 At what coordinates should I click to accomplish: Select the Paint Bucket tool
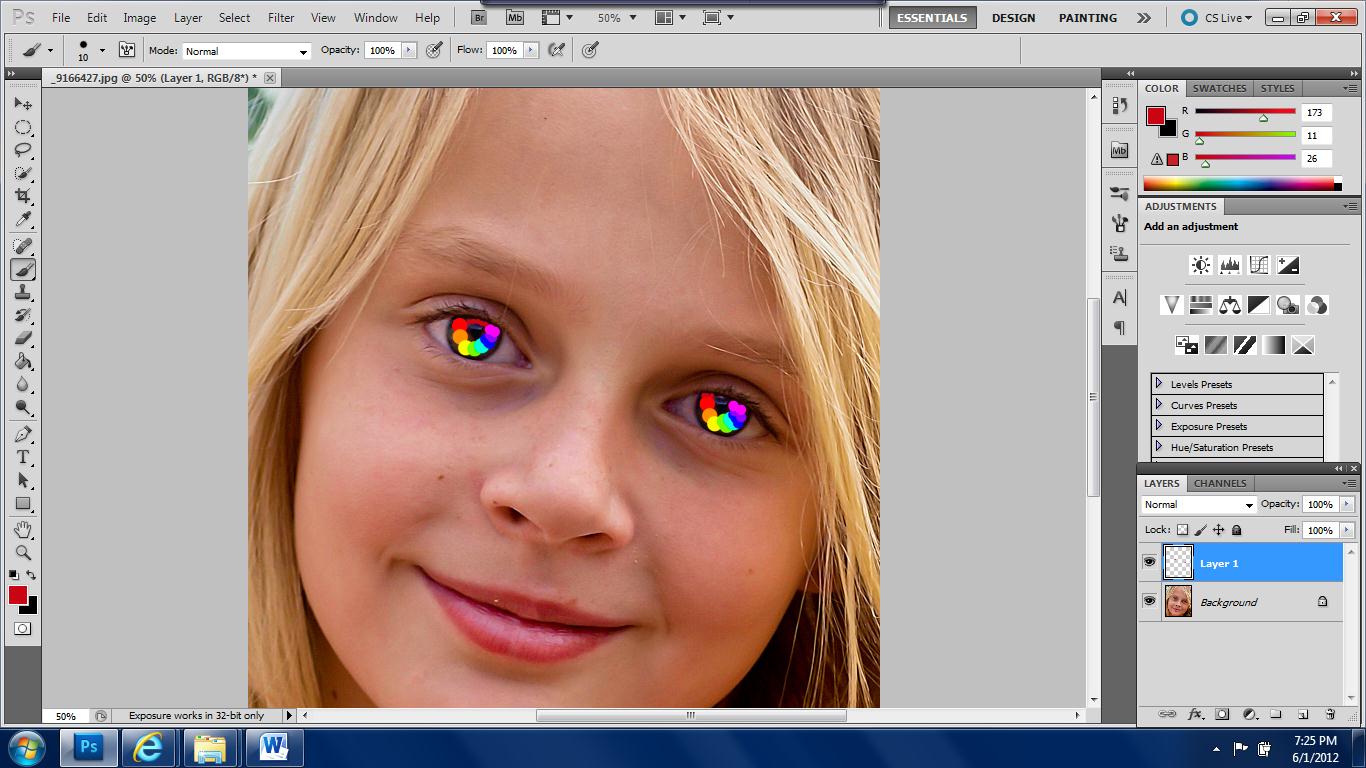(x=23, y=361)
